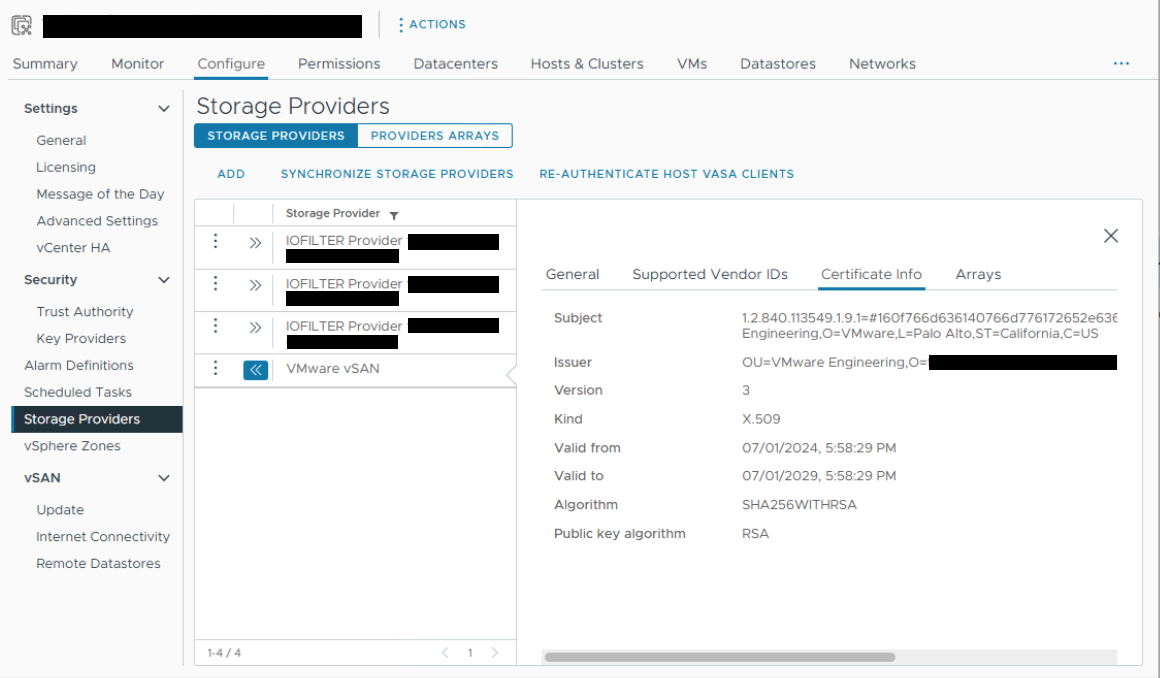Collapse the vSAN section in sidebar
The height and width of the screenshot is (678, 1160).
(x=164, y=479)
